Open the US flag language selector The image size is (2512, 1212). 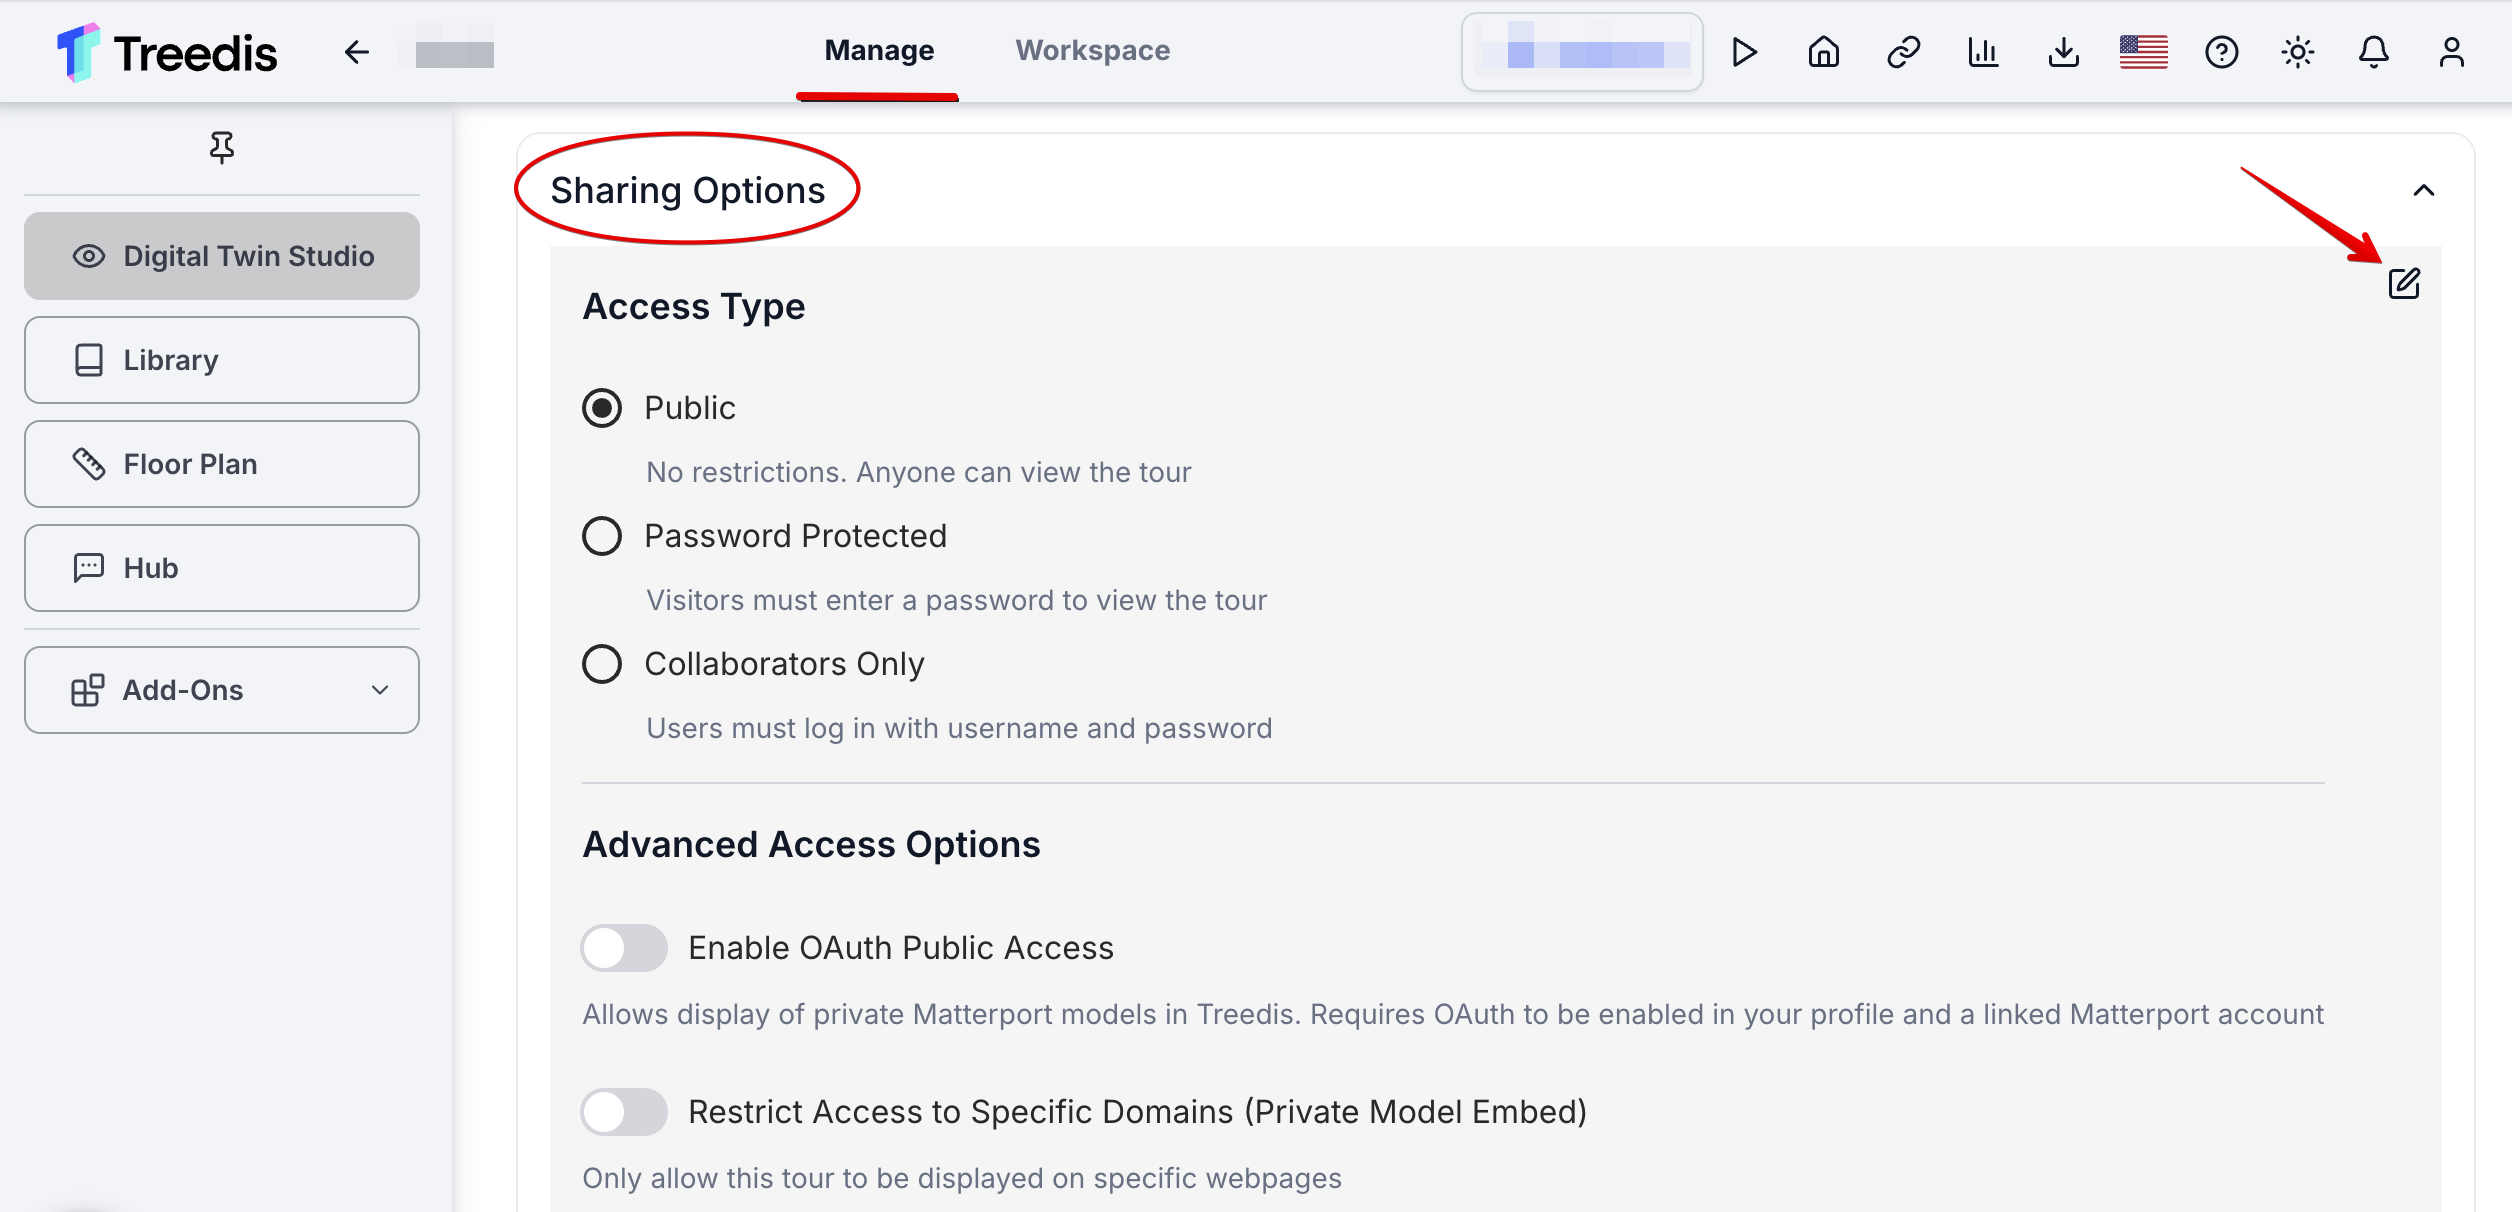2143,52
